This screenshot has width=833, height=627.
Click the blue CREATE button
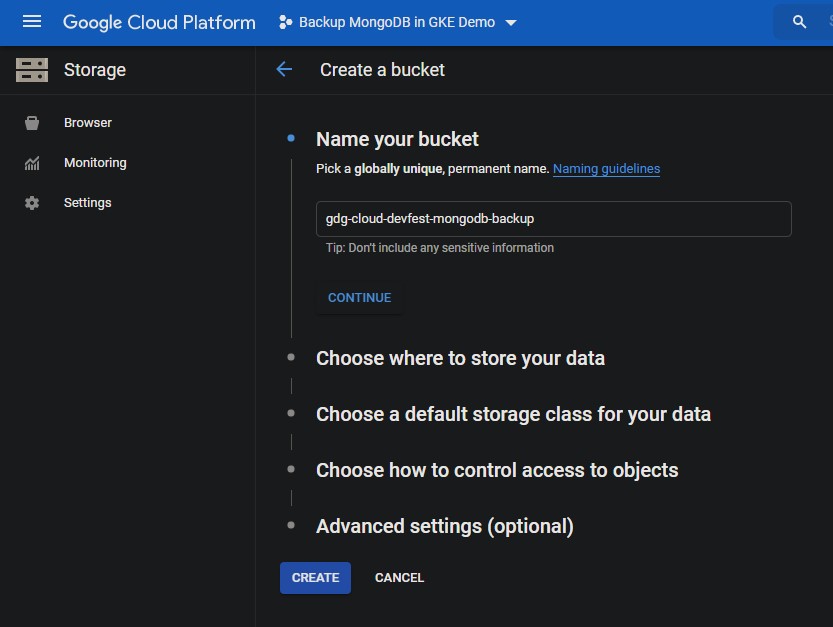tap(315, 578)
